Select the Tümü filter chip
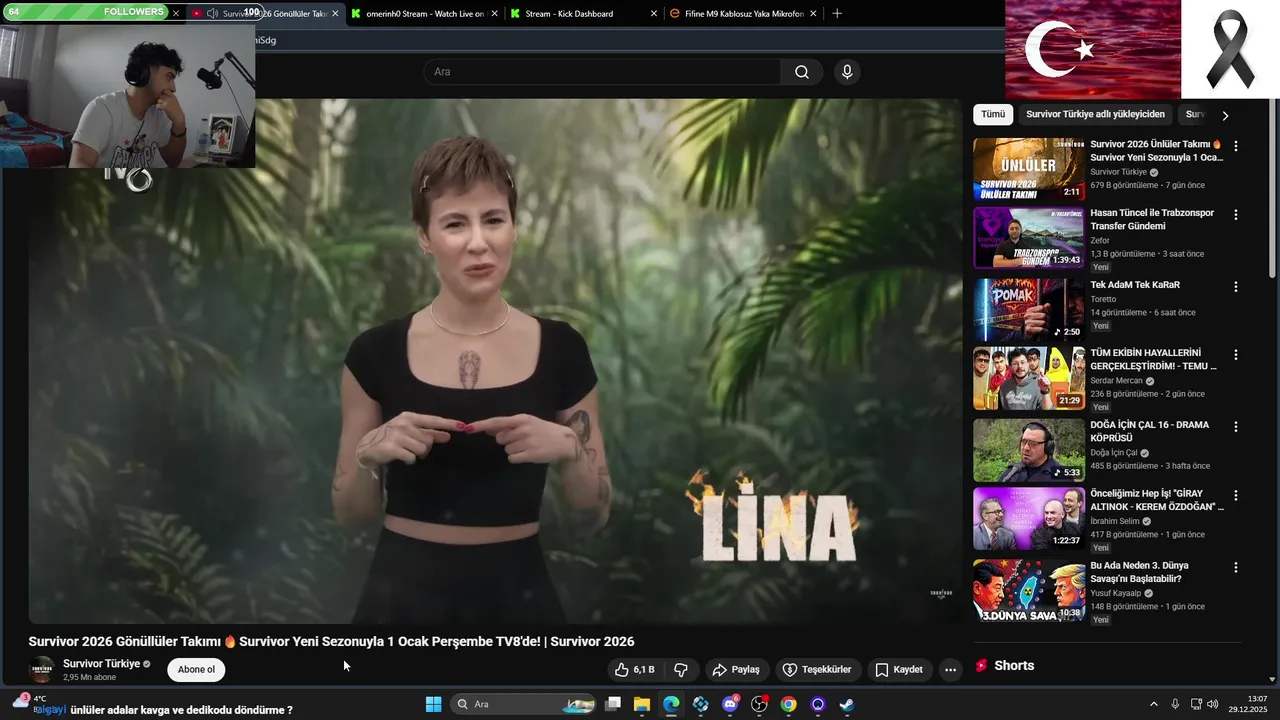Screen dimensions: 1280x720 [993, 114]
